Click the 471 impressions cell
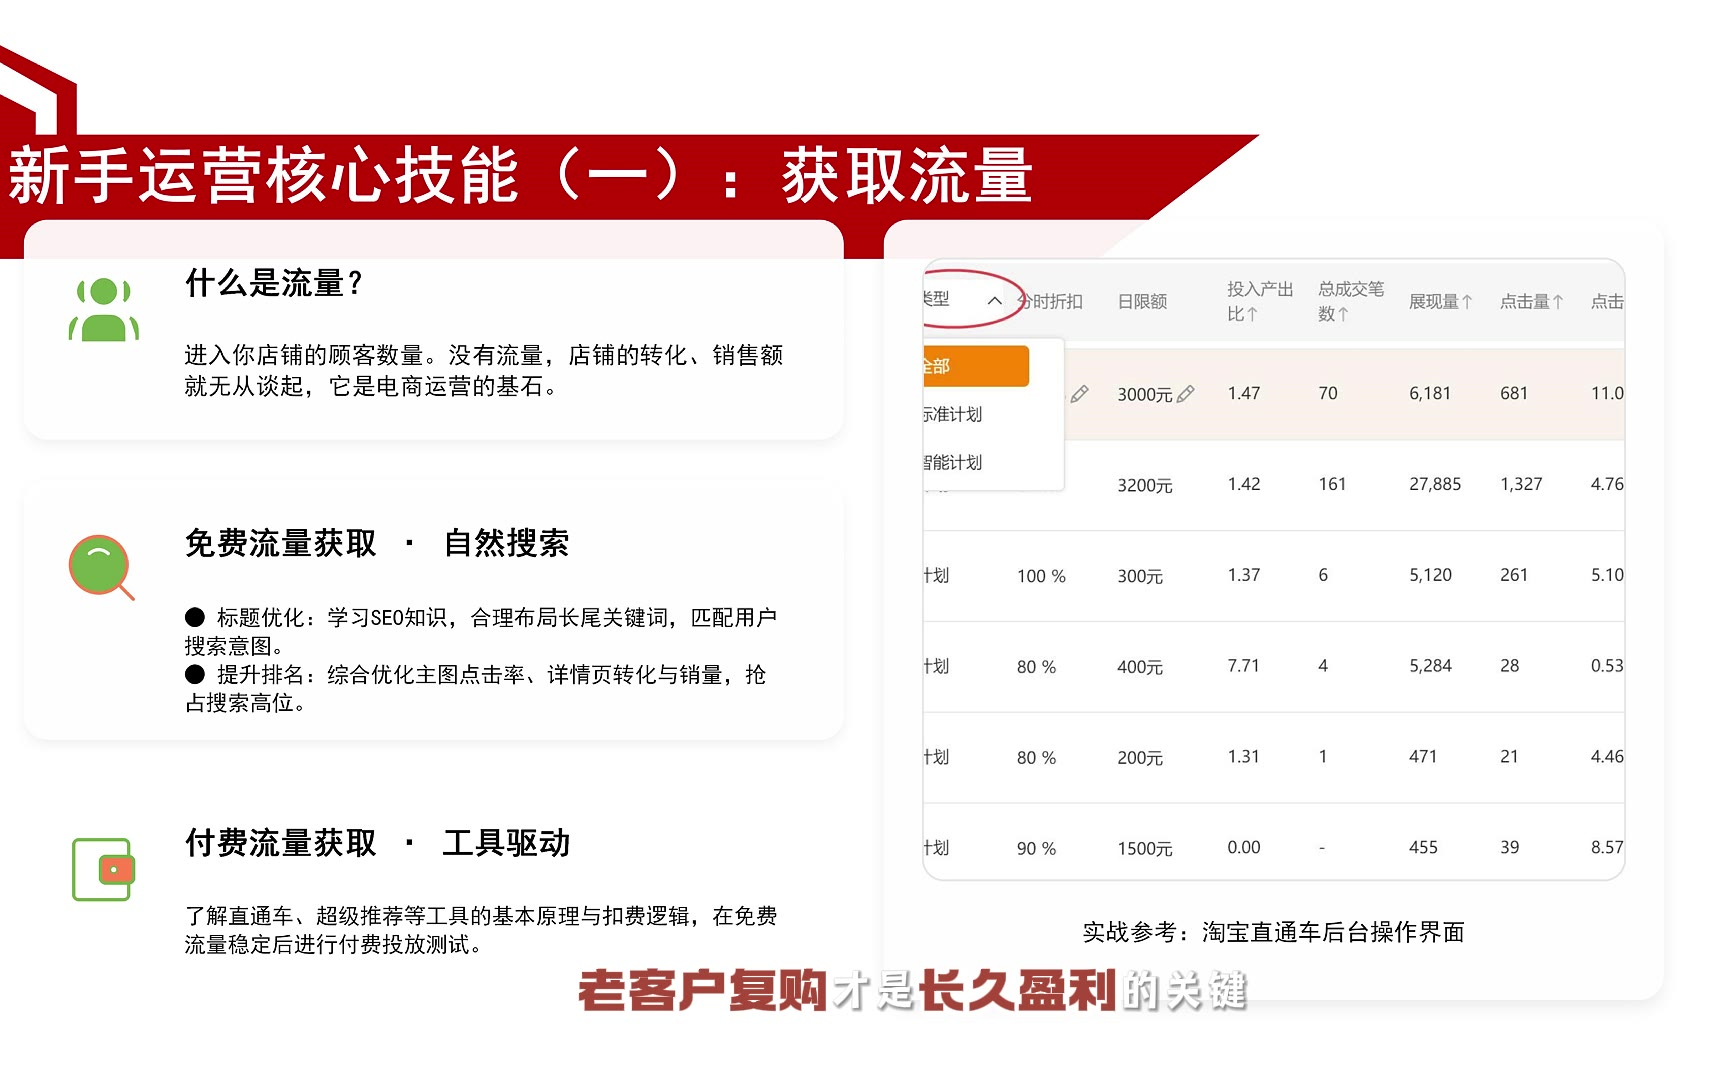Viewport: 1728px width, 1080px height. coord(1423,757)
